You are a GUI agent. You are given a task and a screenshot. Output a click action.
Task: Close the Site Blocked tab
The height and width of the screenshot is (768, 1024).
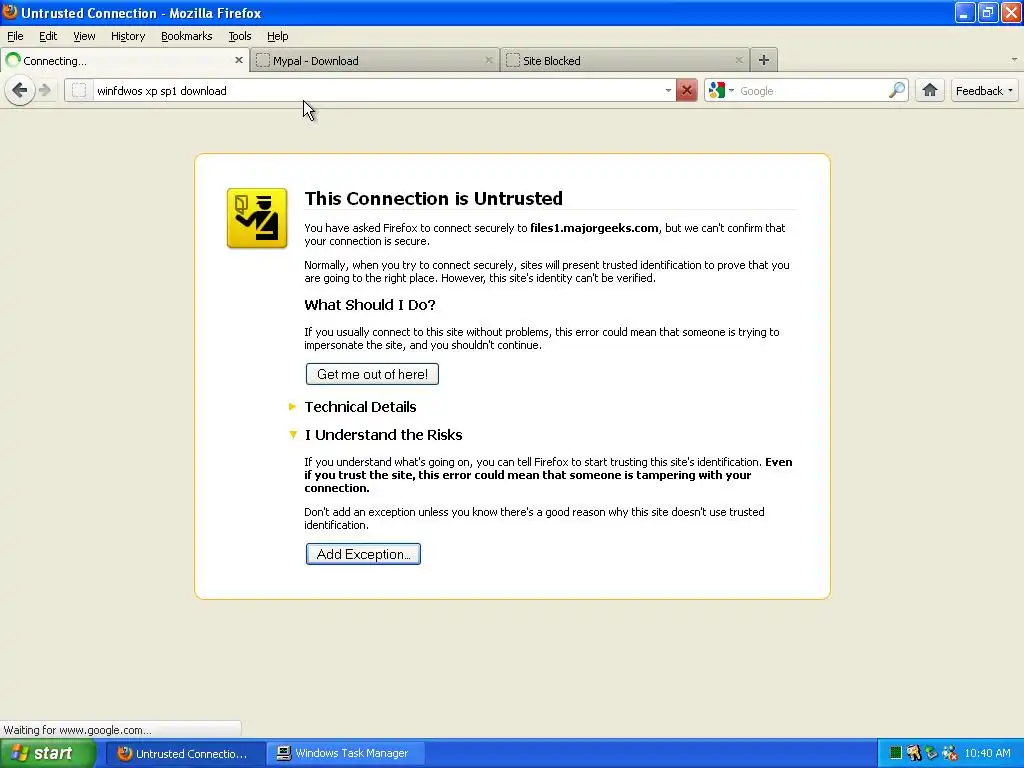click(739, 60)
